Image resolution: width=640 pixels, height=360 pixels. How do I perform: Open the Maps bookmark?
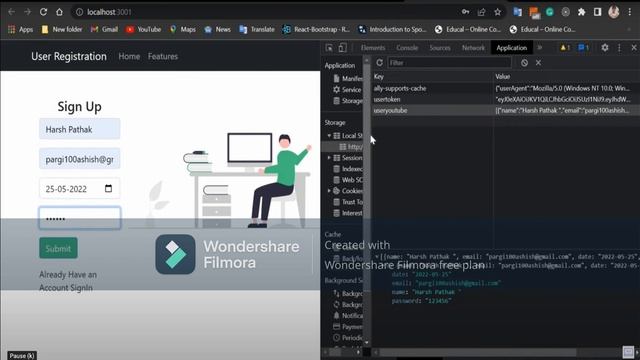[183, 29]
